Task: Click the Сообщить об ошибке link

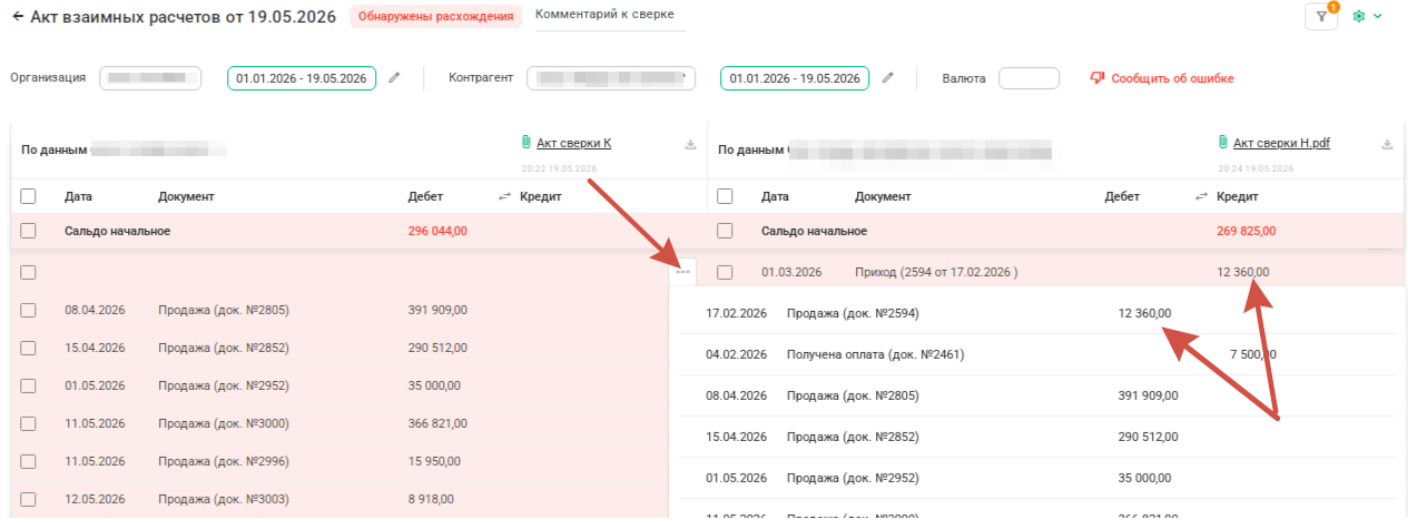Action: [x=1162, y=78]
